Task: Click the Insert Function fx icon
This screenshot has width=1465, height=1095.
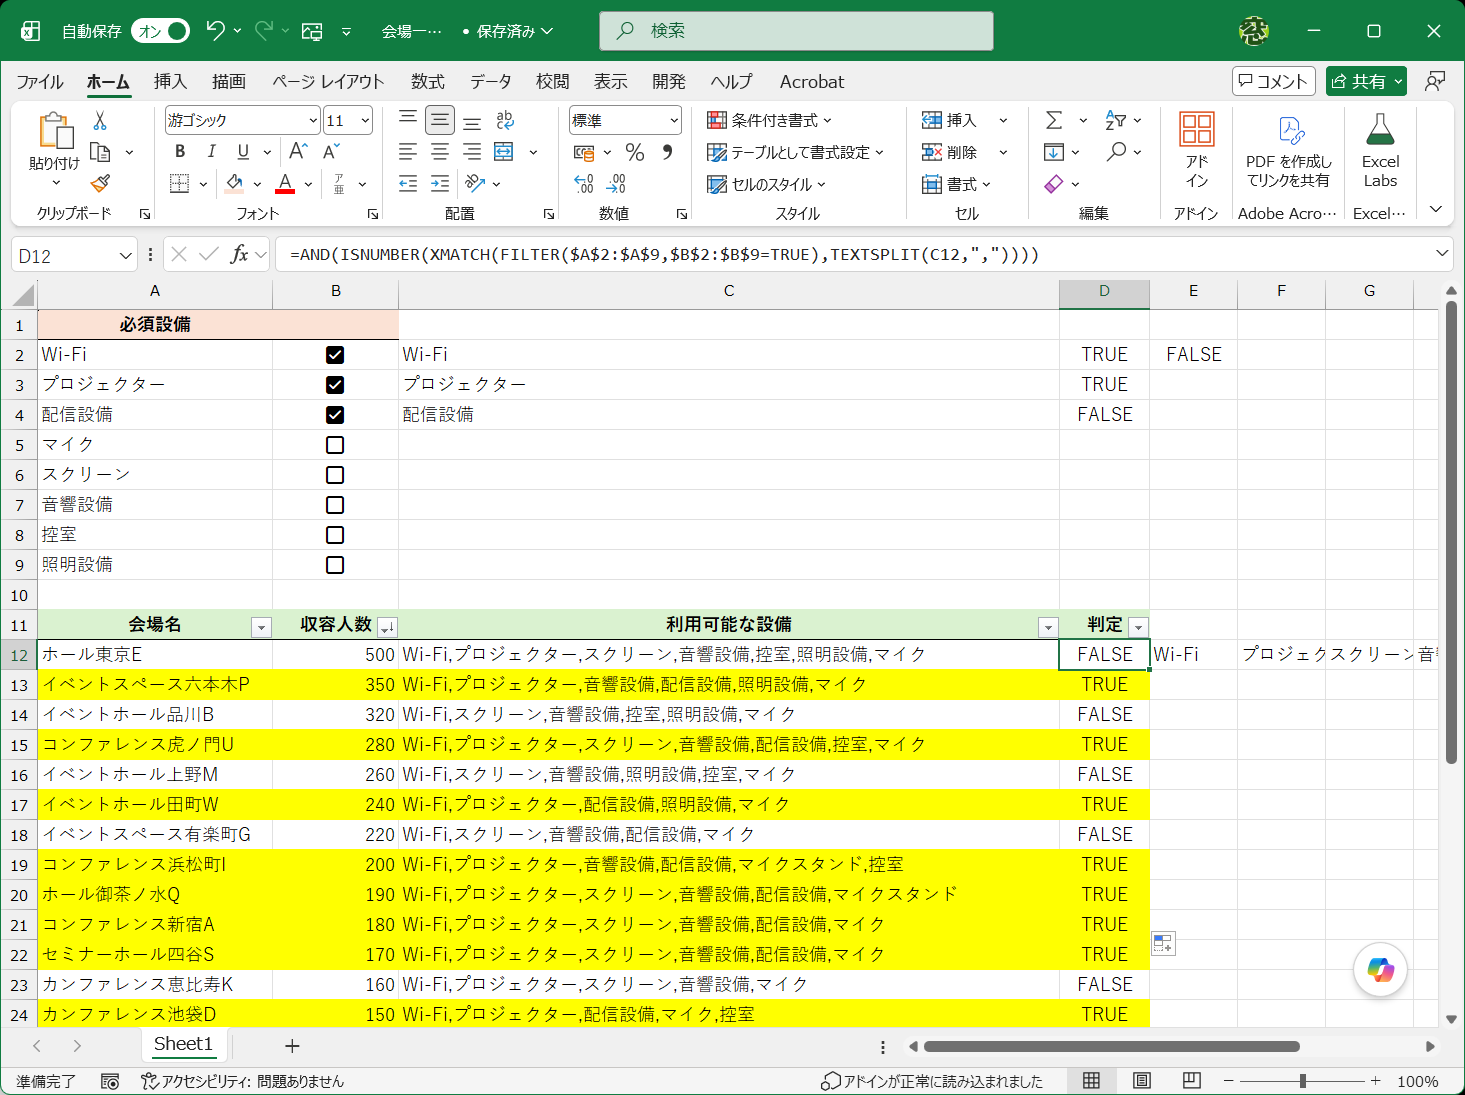Action: point(240,254)
